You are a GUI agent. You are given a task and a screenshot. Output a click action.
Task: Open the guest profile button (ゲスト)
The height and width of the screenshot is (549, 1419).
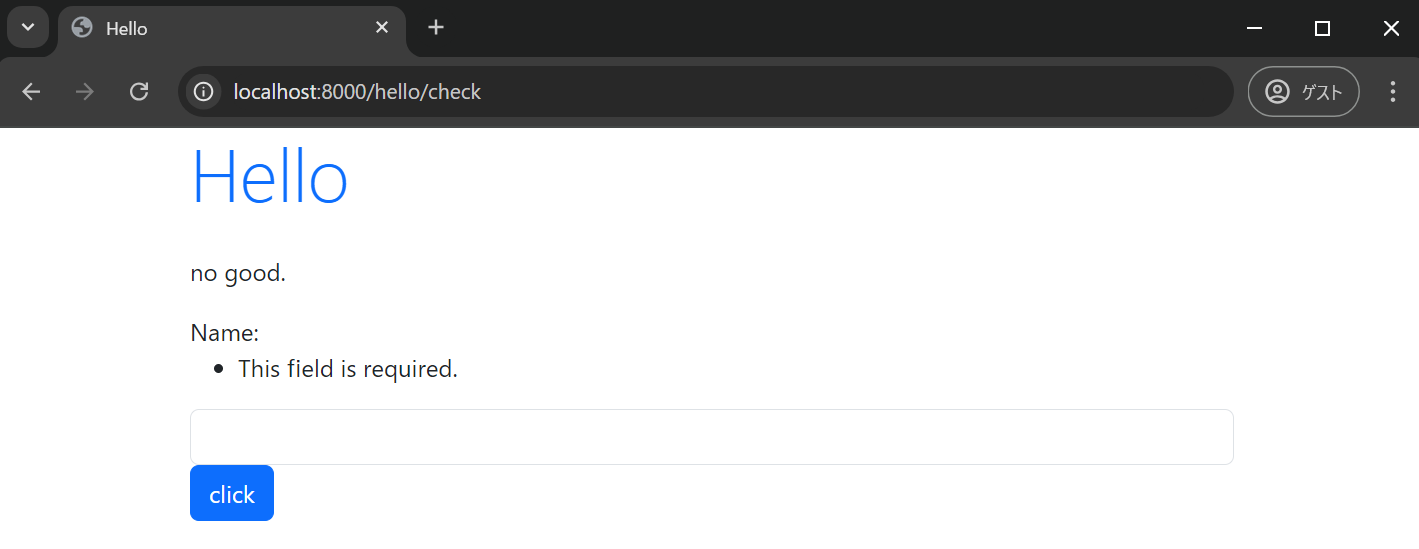click(x=1303, y=92)
